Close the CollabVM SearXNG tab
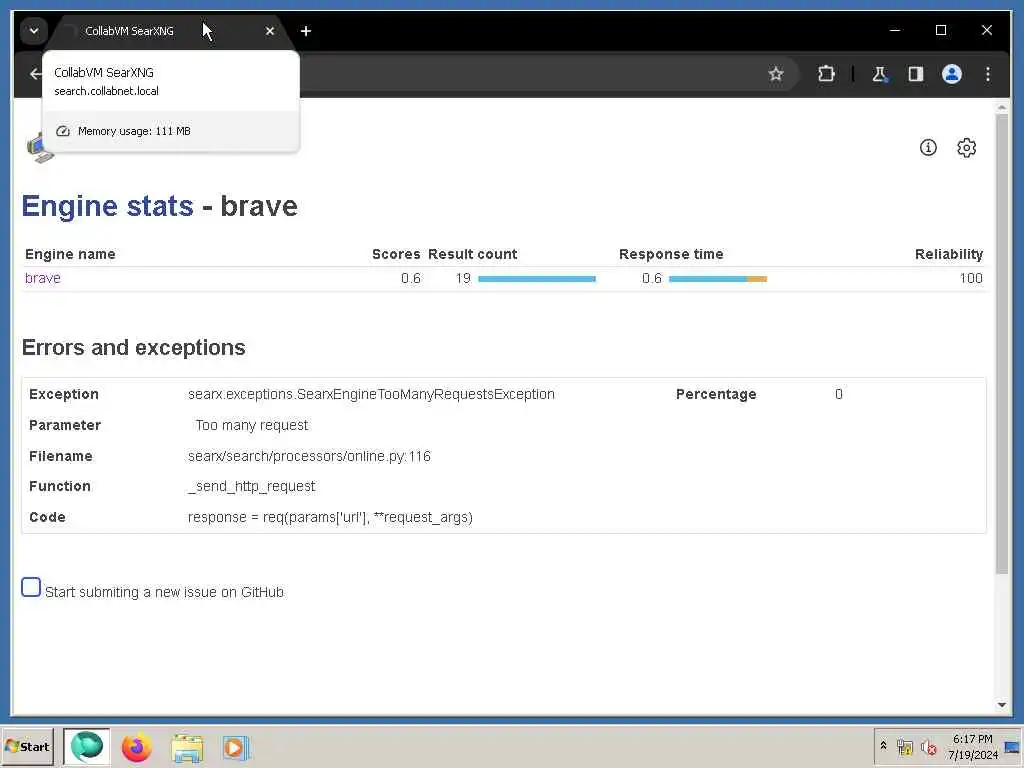 pyautogui.click(x=270, y=31)
